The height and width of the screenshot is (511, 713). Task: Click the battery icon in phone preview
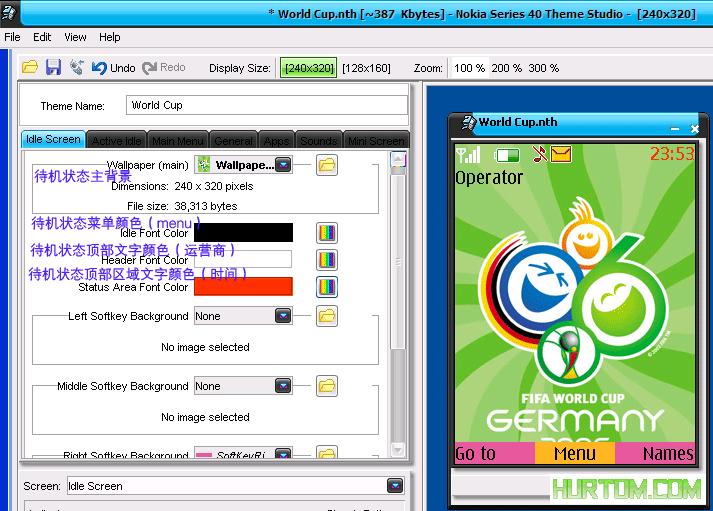pyautogui.click(x=507, y=155)
